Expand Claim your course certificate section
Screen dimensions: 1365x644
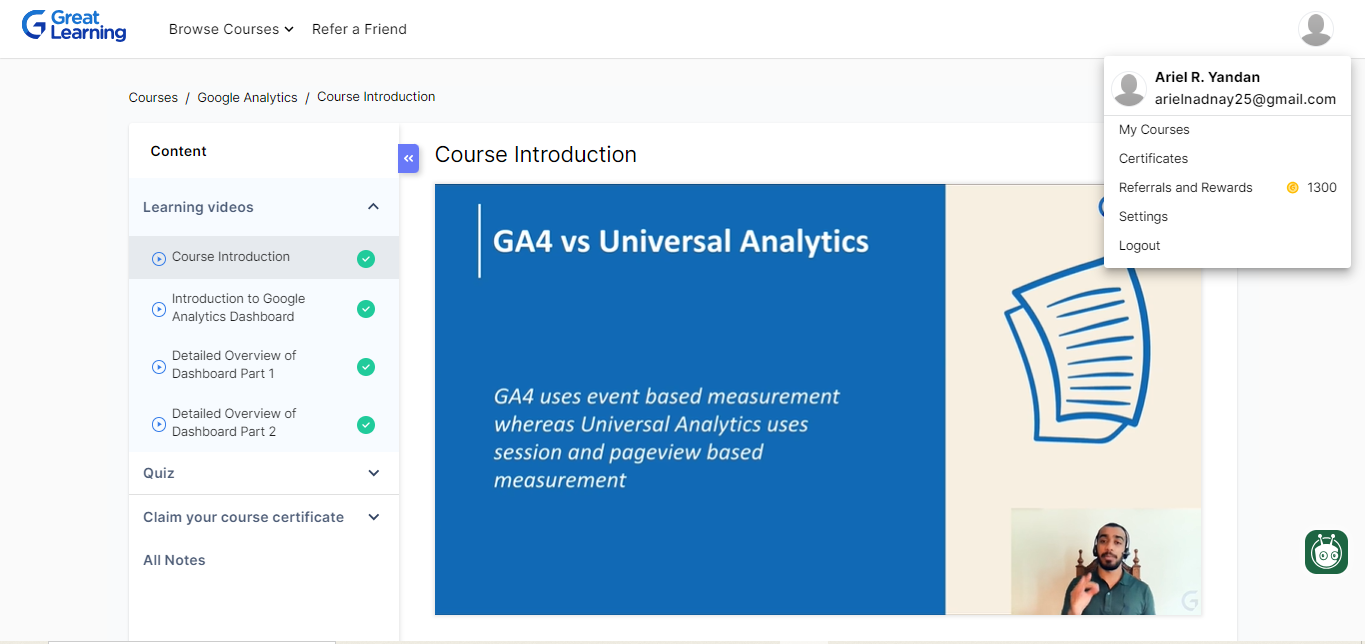373,517
